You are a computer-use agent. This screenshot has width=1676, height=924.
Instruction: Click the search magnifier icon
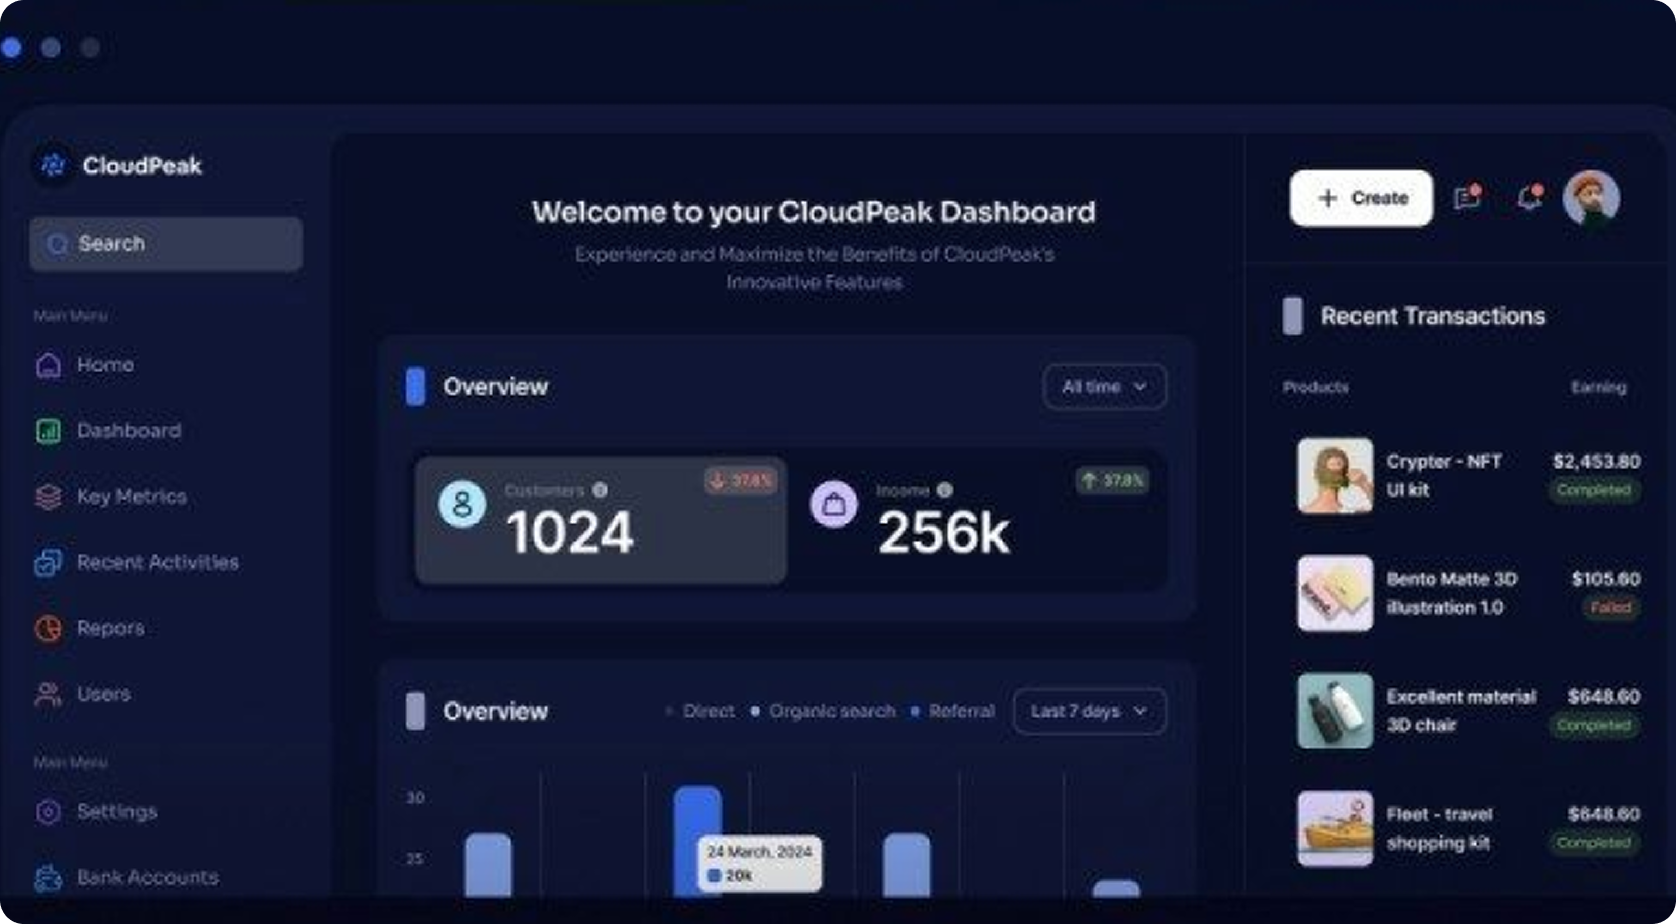(57, 244)
